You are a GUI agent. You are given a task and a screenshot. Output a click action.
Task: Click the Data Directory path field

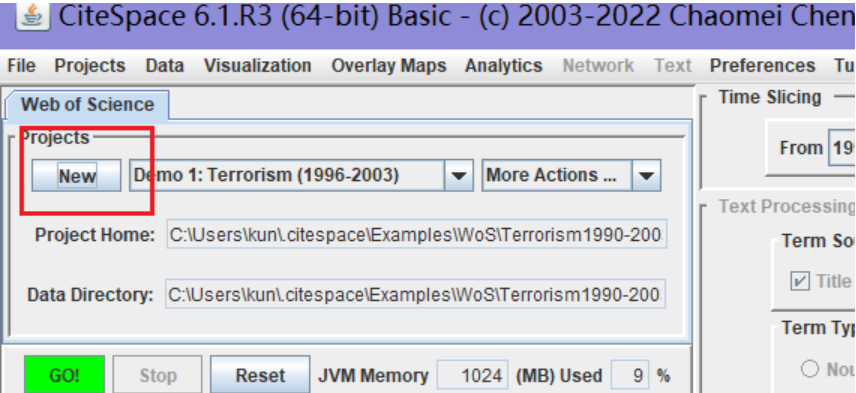[x=415, y=294]
